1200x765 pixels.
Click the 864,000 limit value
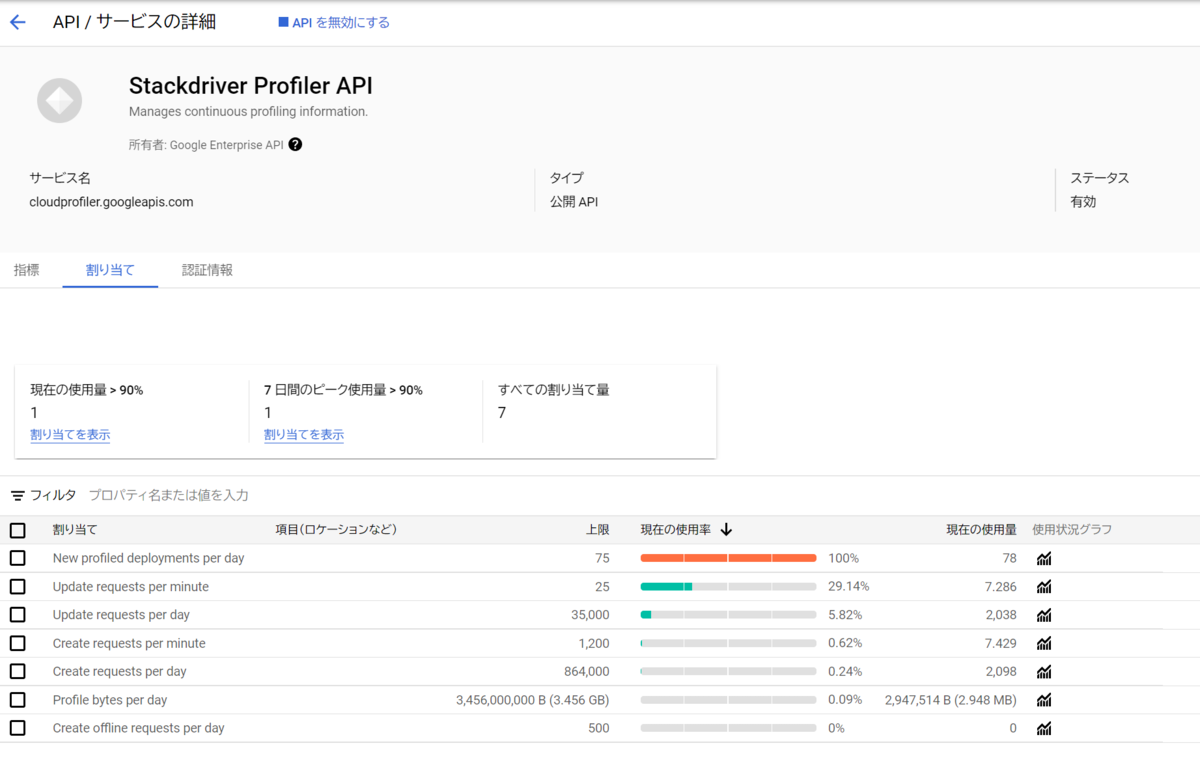[x=586, y=671]
